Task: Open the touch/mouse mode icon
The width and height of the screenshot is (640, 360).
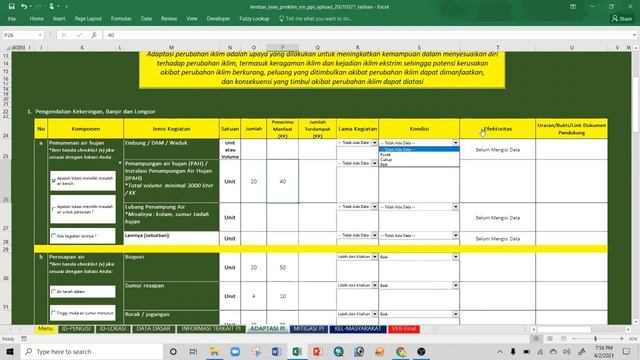Action: 51,7
